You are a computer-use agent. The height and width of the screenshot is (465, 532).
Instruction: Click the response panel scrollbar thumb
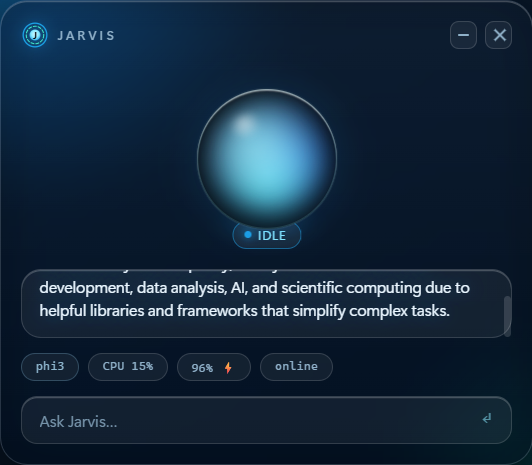(x=508, y=317)
